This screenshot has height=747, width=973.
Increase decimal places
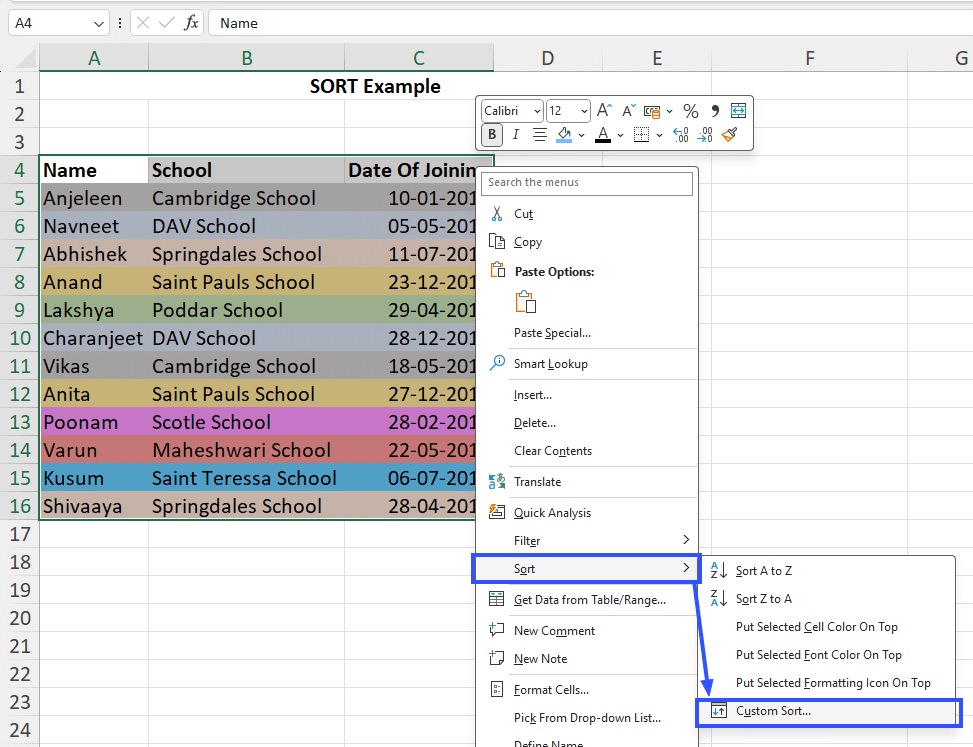click(x=681, y=135)
